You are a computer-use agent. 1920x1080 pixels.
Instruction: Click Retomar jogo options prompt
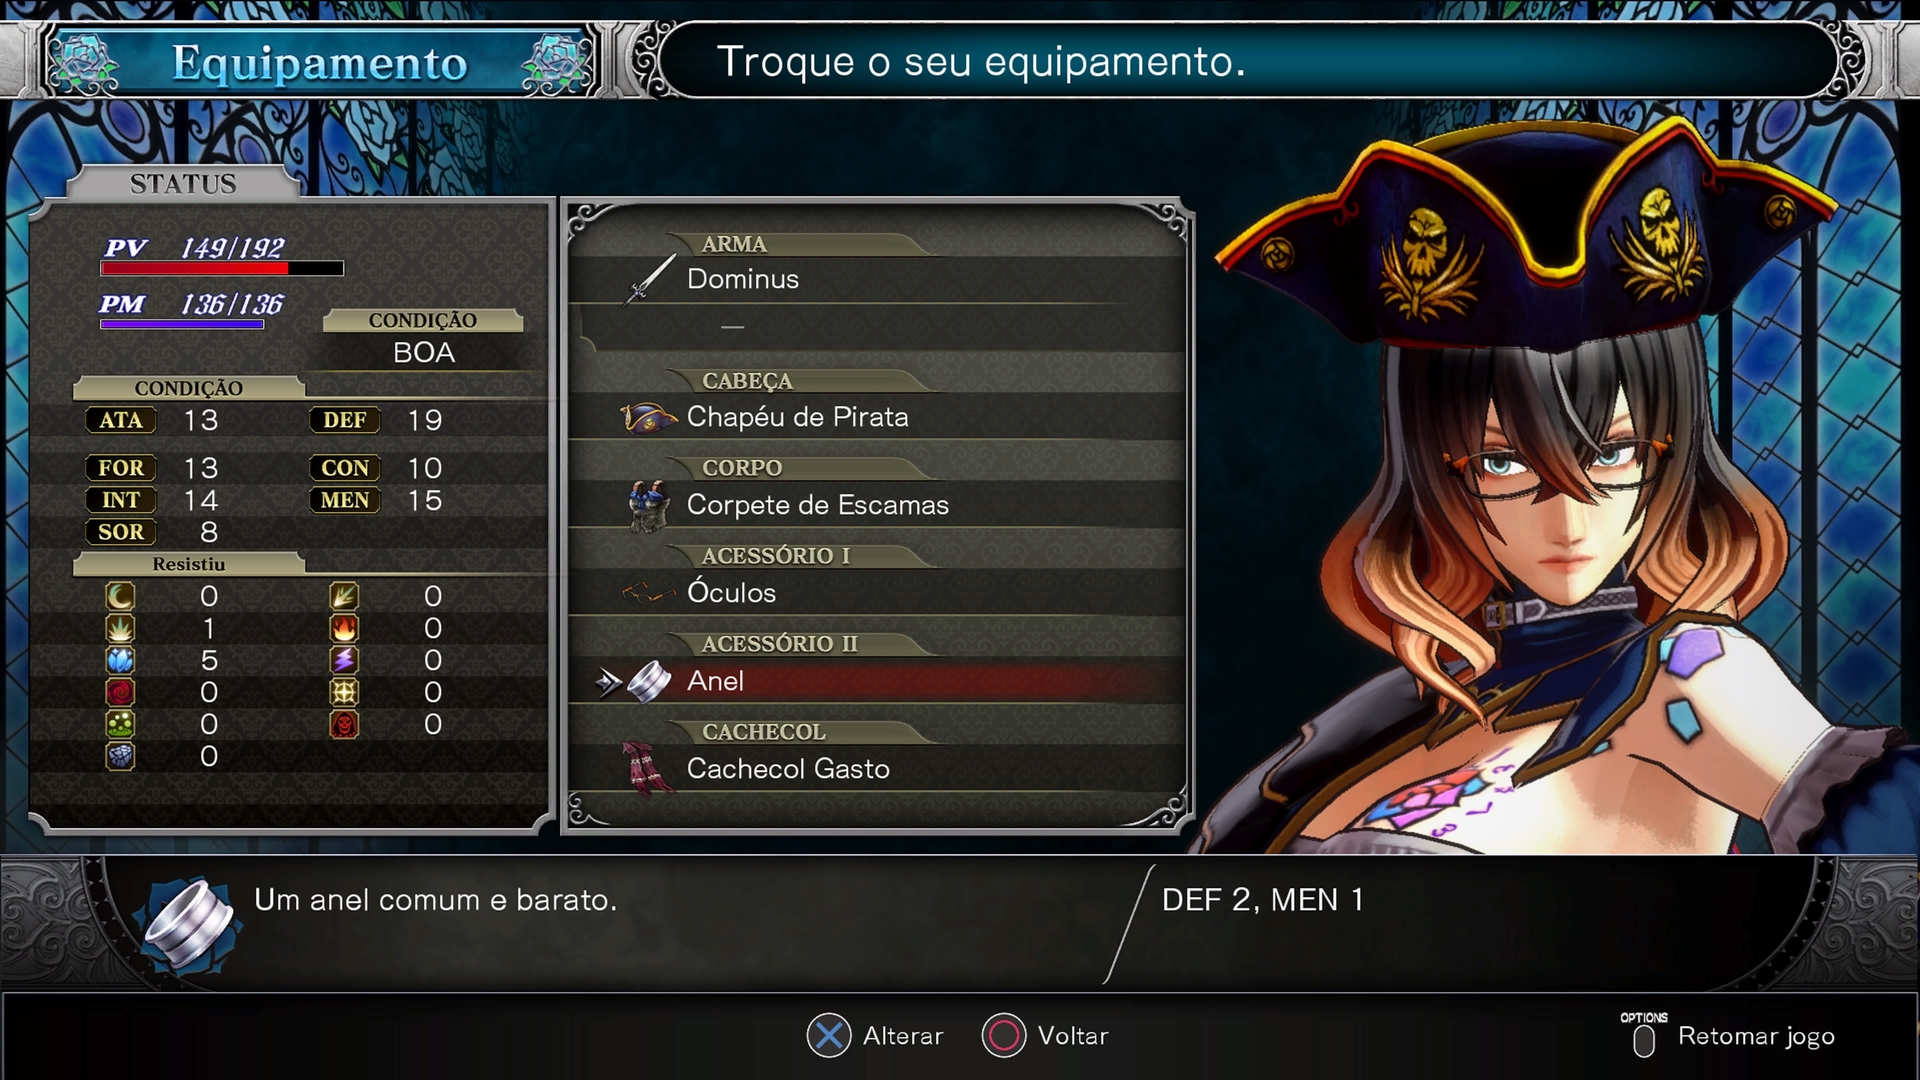[x=1728, y=1036]
